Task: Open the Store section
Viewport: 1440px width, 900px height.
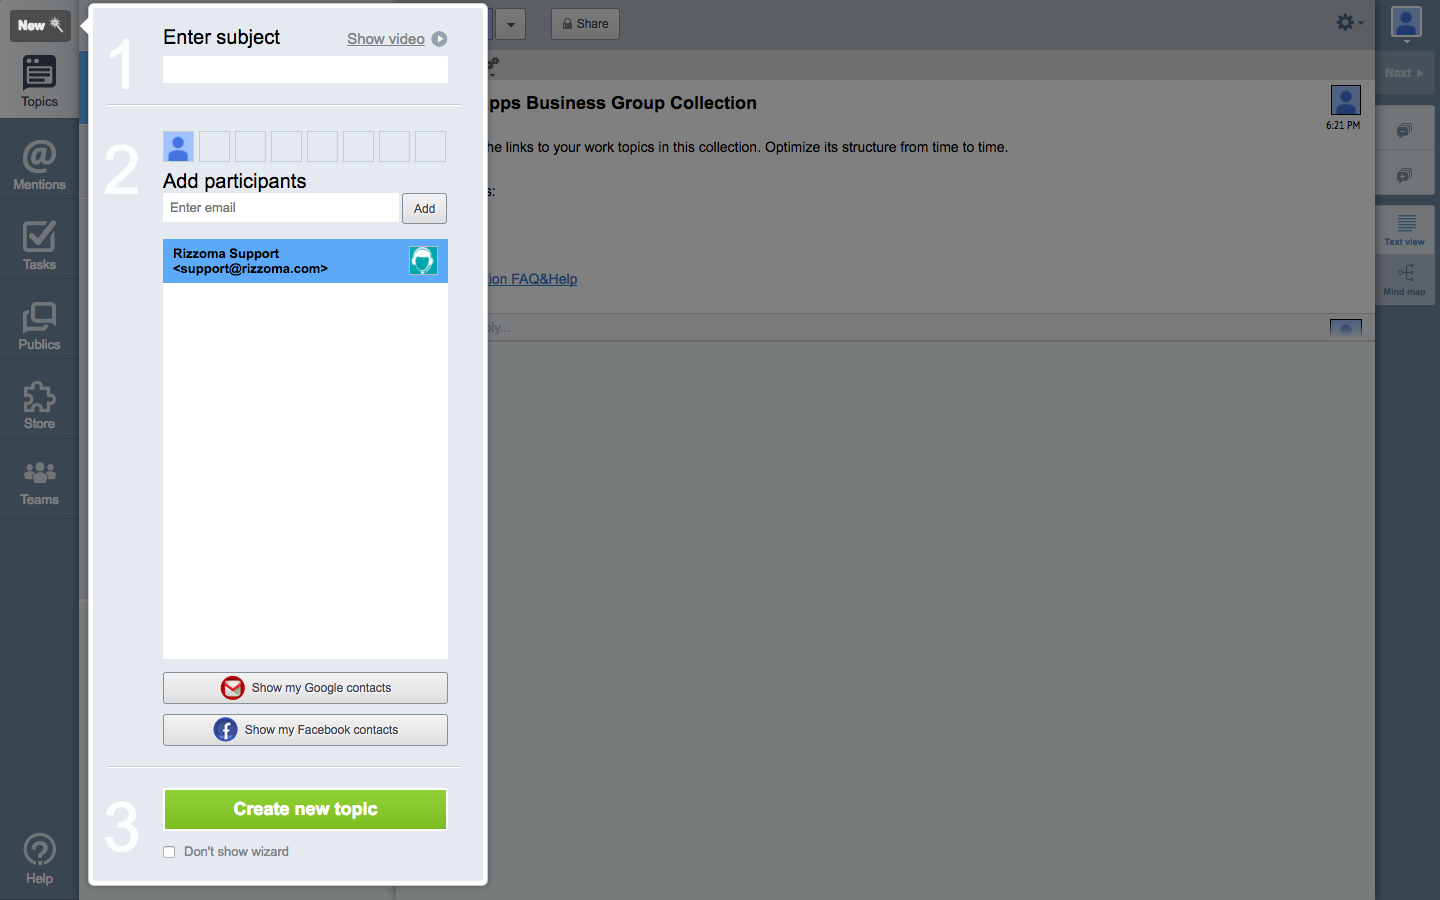Action: click(x=39, y=405)
